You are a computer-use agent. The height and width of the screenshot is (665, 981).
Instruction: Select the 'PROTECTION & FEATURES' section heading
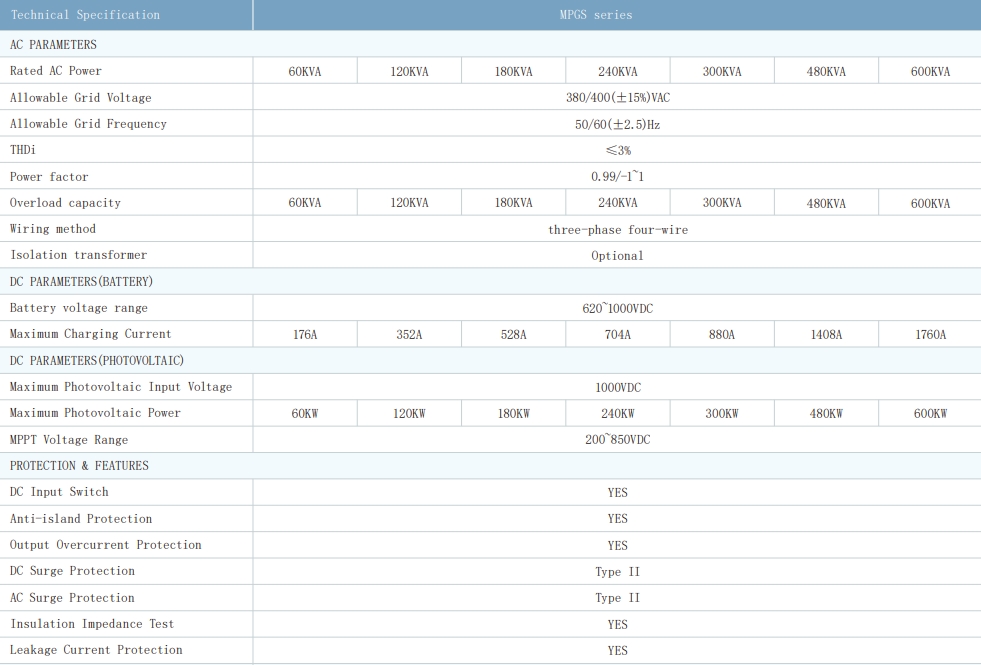(79, 466)
